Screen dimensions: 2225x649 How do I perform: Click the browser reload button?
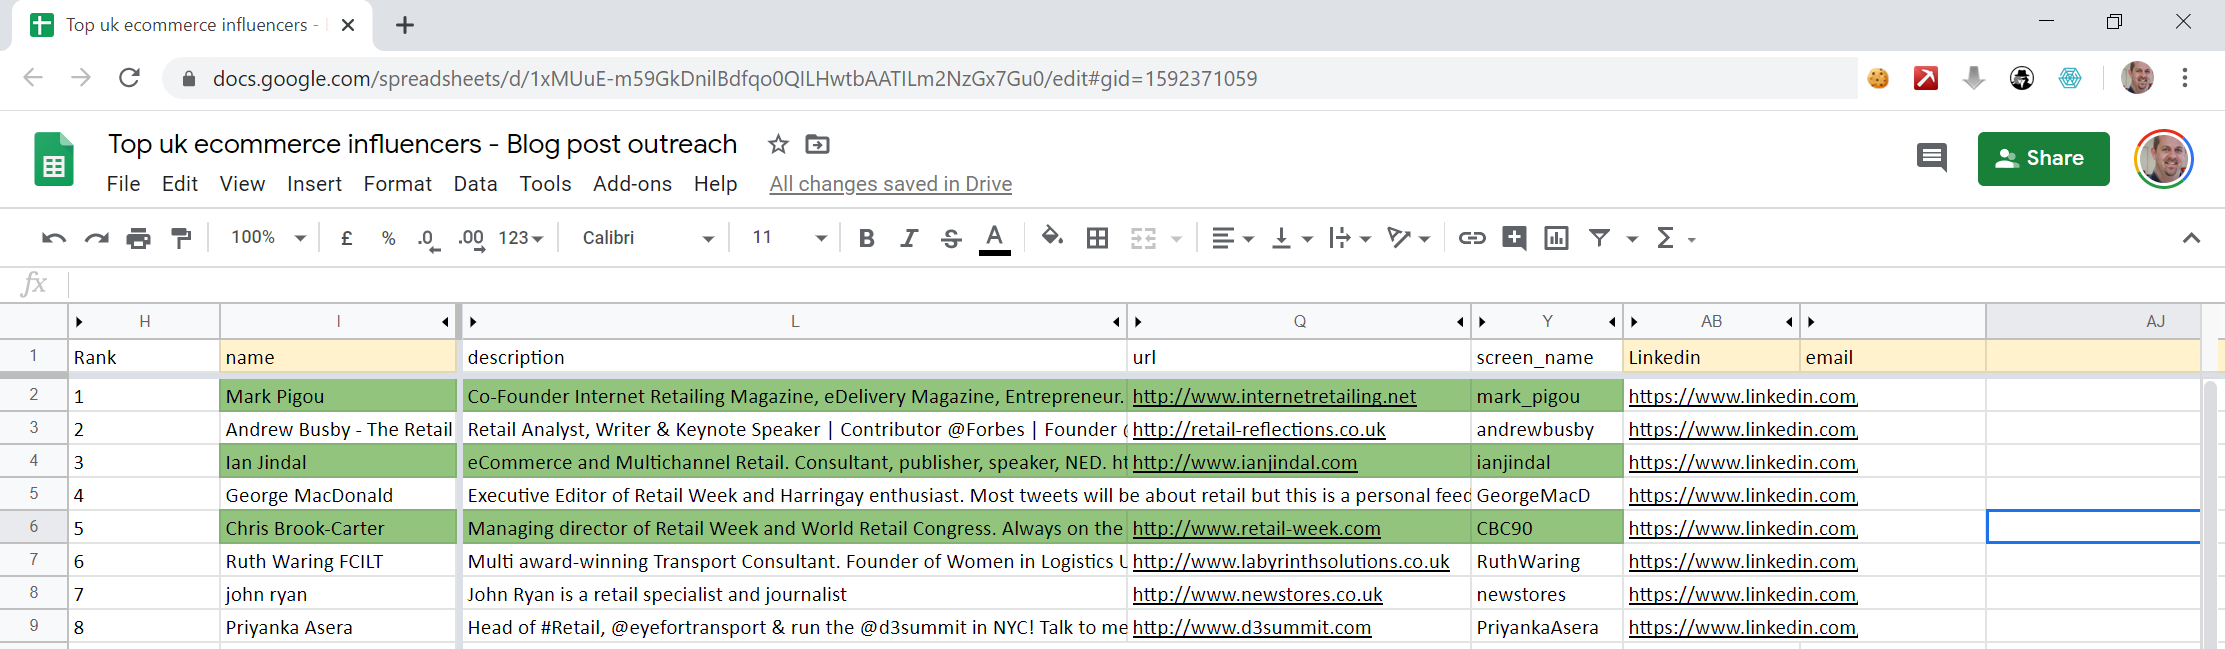[x=129, y=78]
